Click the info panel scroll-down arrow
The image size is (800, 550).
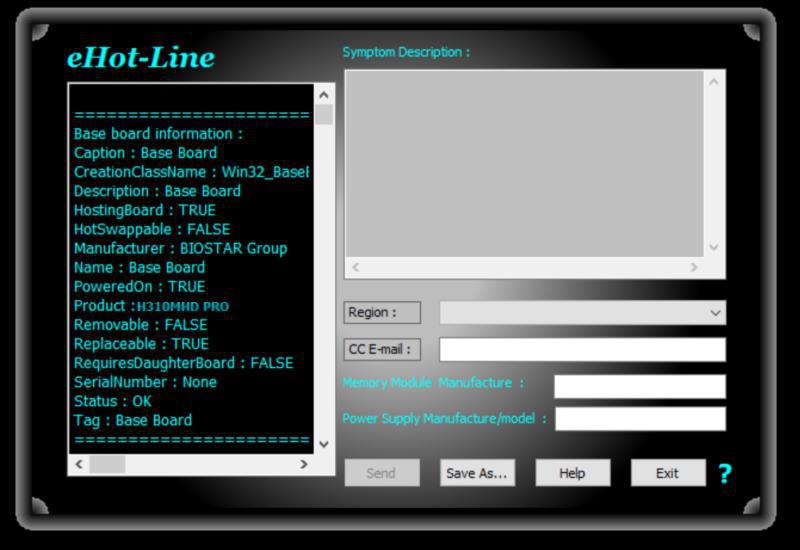tap(323, 444)
